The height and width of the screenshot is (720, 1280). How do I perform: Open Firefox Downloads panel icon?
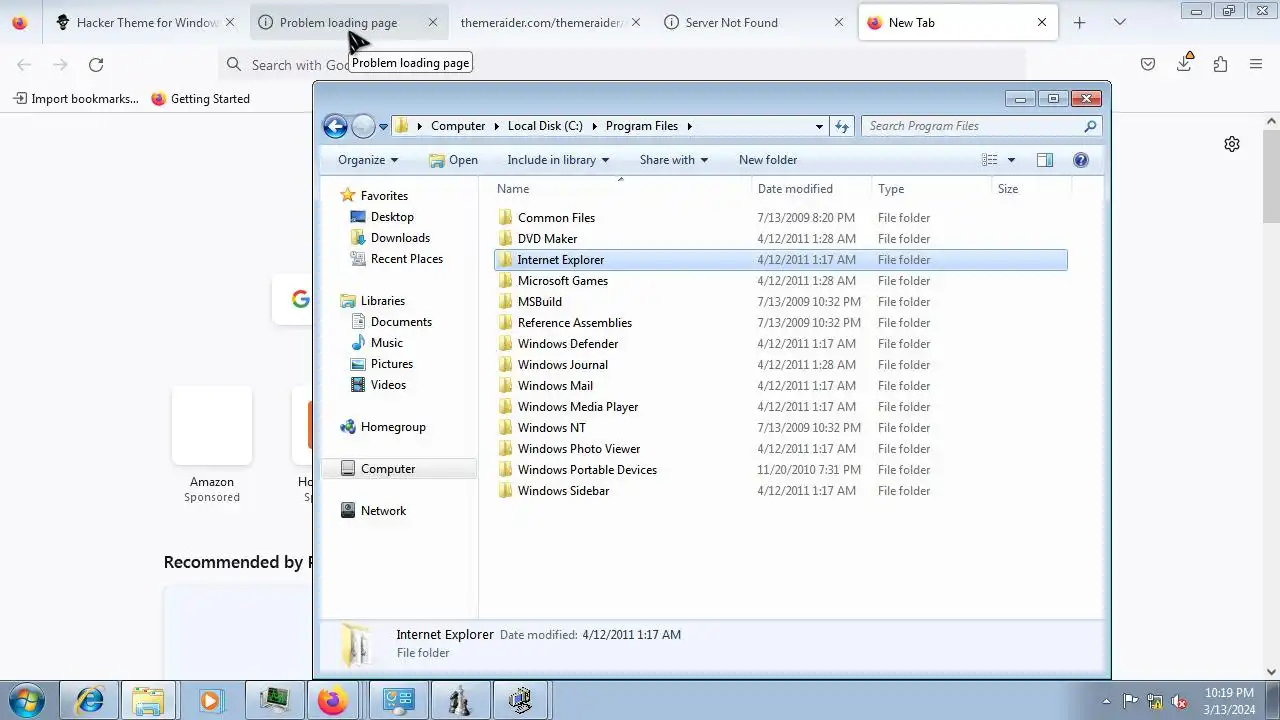tap(1184, 64)
